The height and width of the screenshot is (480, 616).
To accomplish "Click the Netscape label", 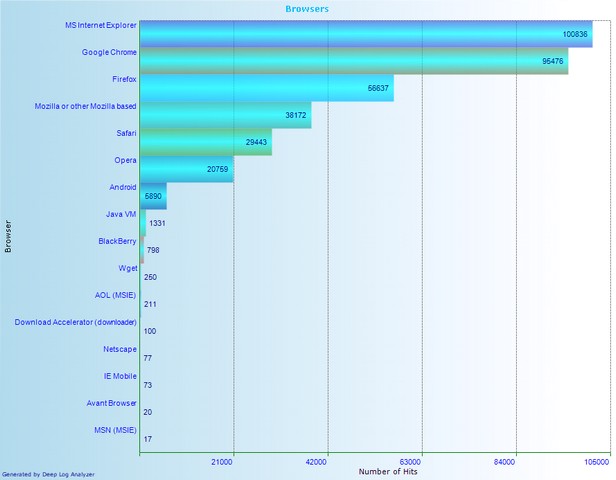I will tap(120, 349).
